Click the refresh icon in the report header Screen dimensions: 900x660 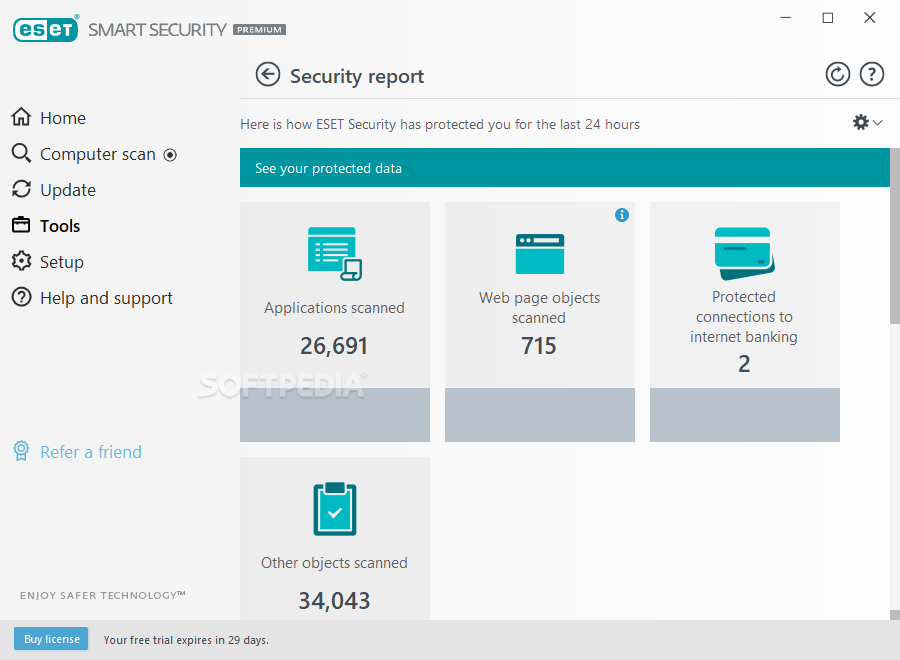pyautogui.click(x=837, y=75)
